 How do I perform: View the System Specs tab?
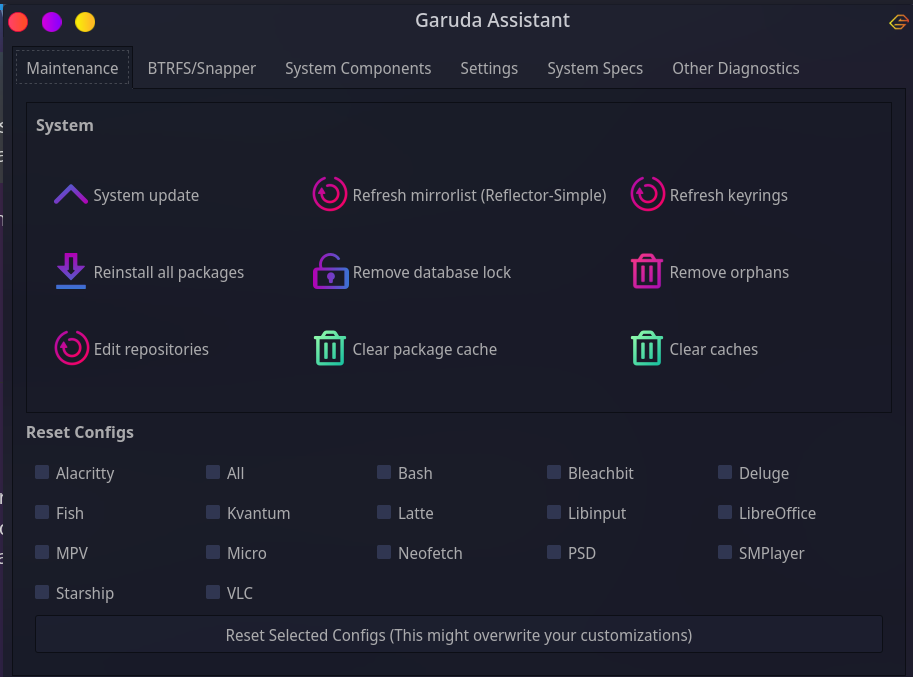[595, 68]
